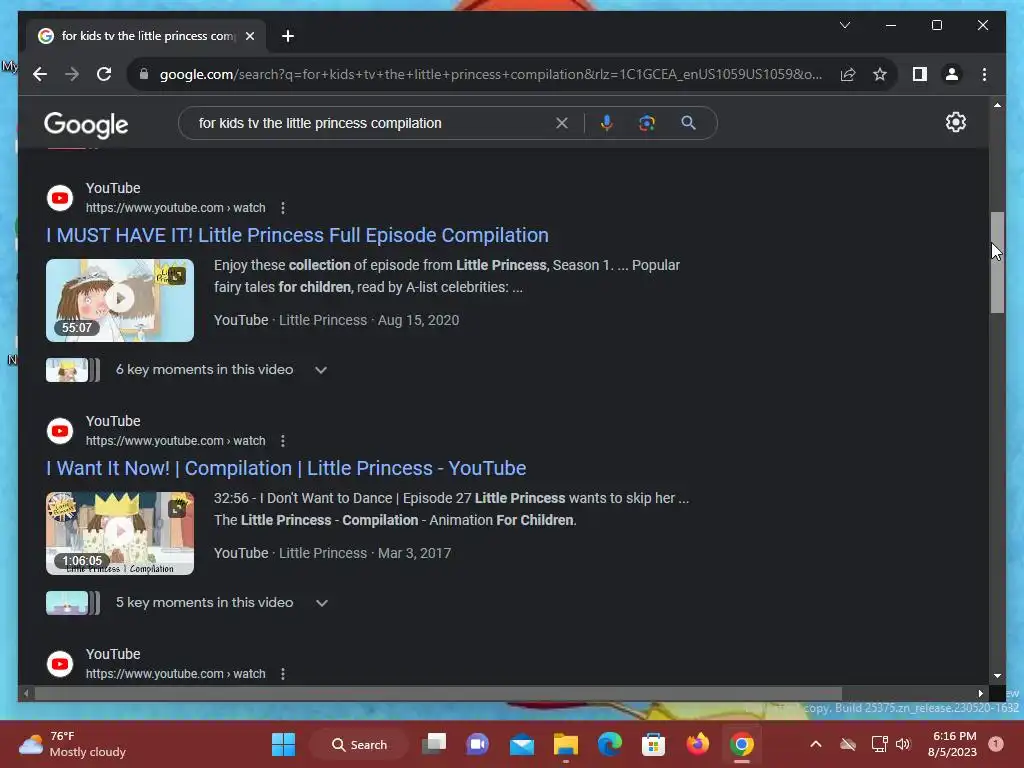Bookmark this tab with star icon
Viewport: 1024px width, 768px height.
pos(880,74)
